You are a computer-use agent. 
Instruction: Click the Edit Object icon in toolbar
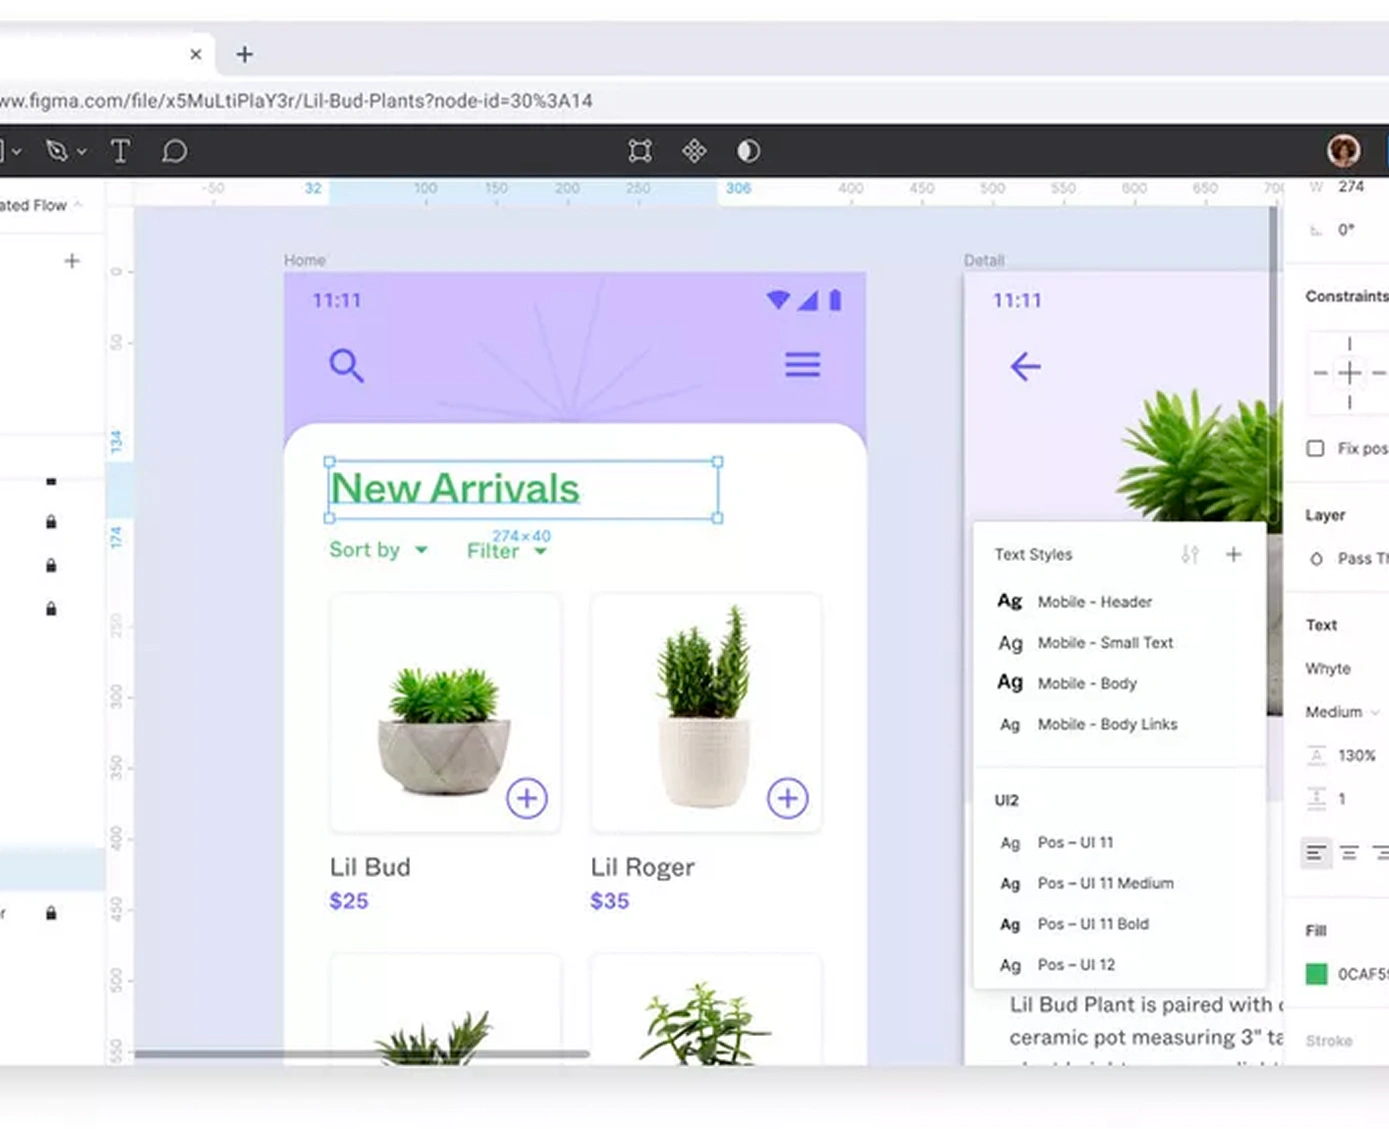640,151
